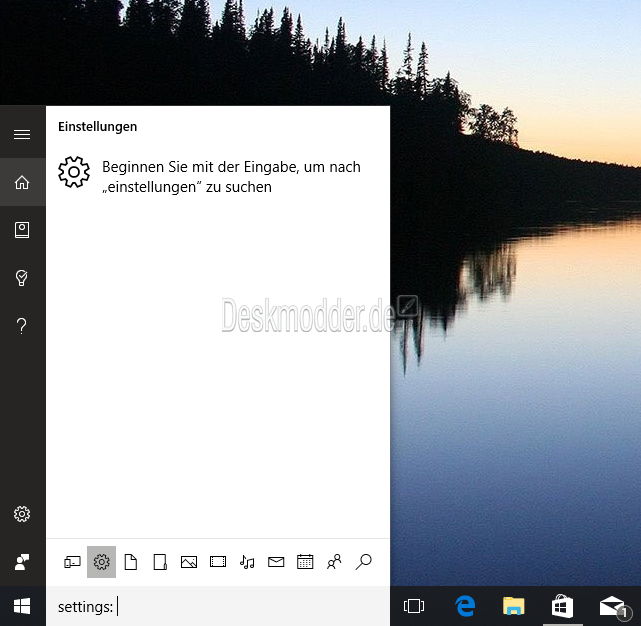The height and width of the screenshot is (626, 641).
Task: Open Task View from the taskbar
Action: coord(414,606)
